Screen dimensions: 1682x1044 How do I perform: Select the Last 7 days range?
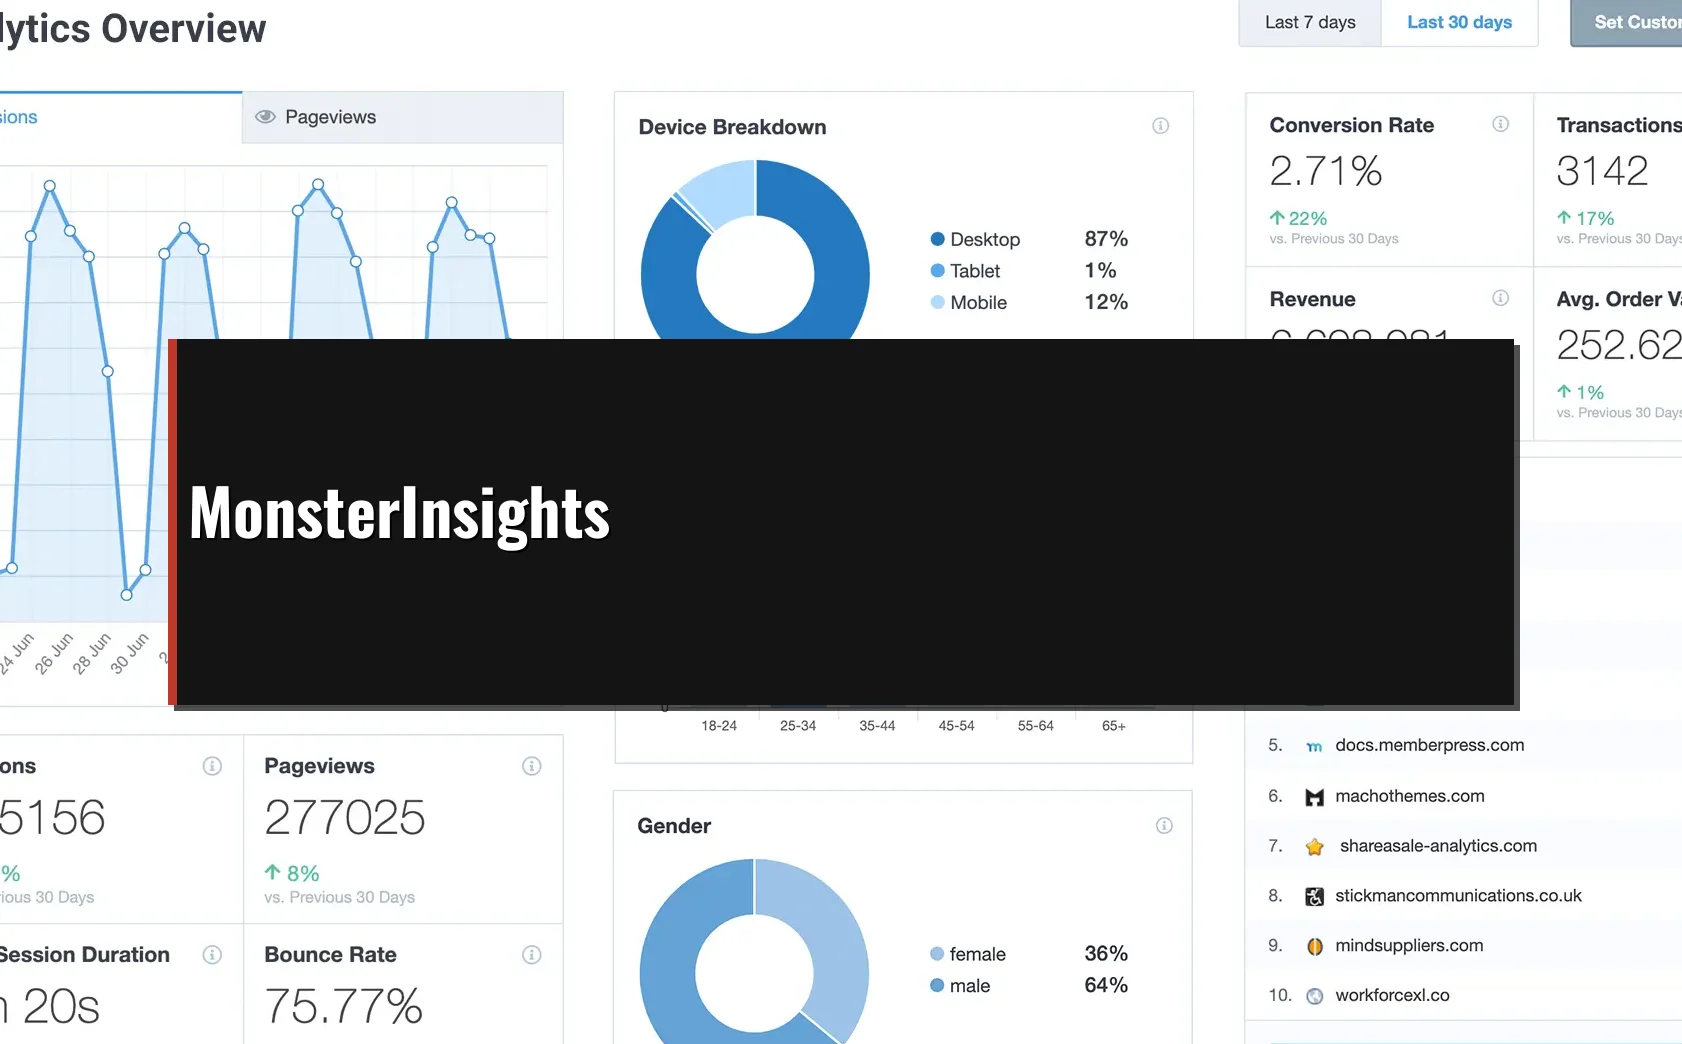click(x=1309, y=22)
